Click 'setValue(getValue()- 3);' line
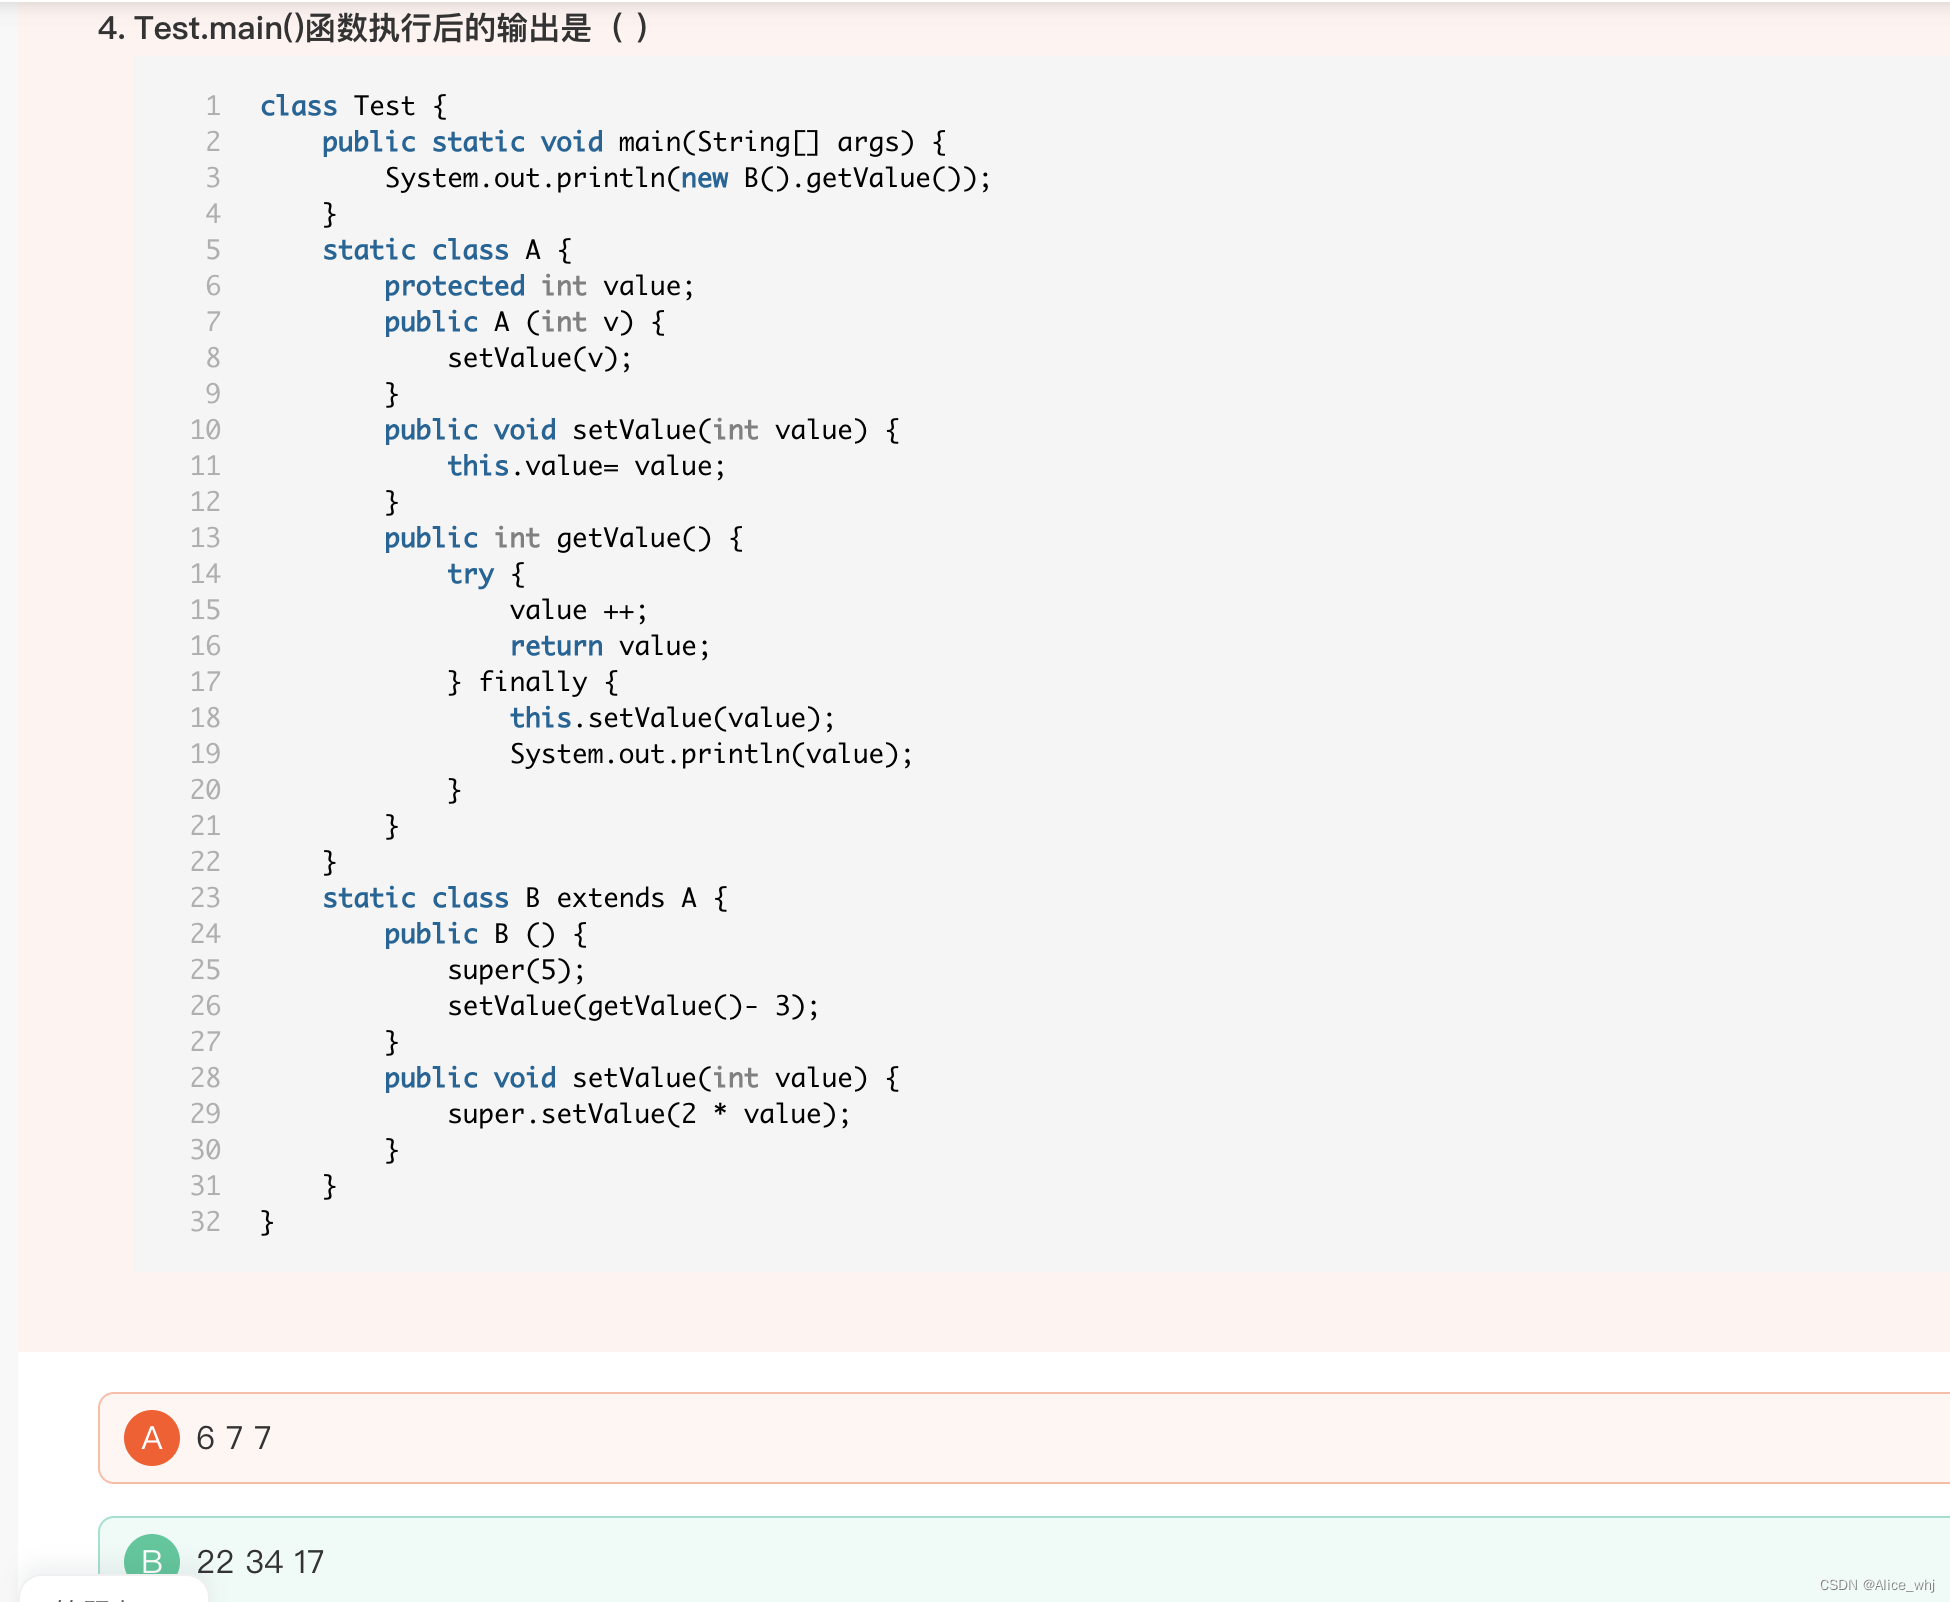This screenshot has height=1602, width=1950. coord(633,1006)
